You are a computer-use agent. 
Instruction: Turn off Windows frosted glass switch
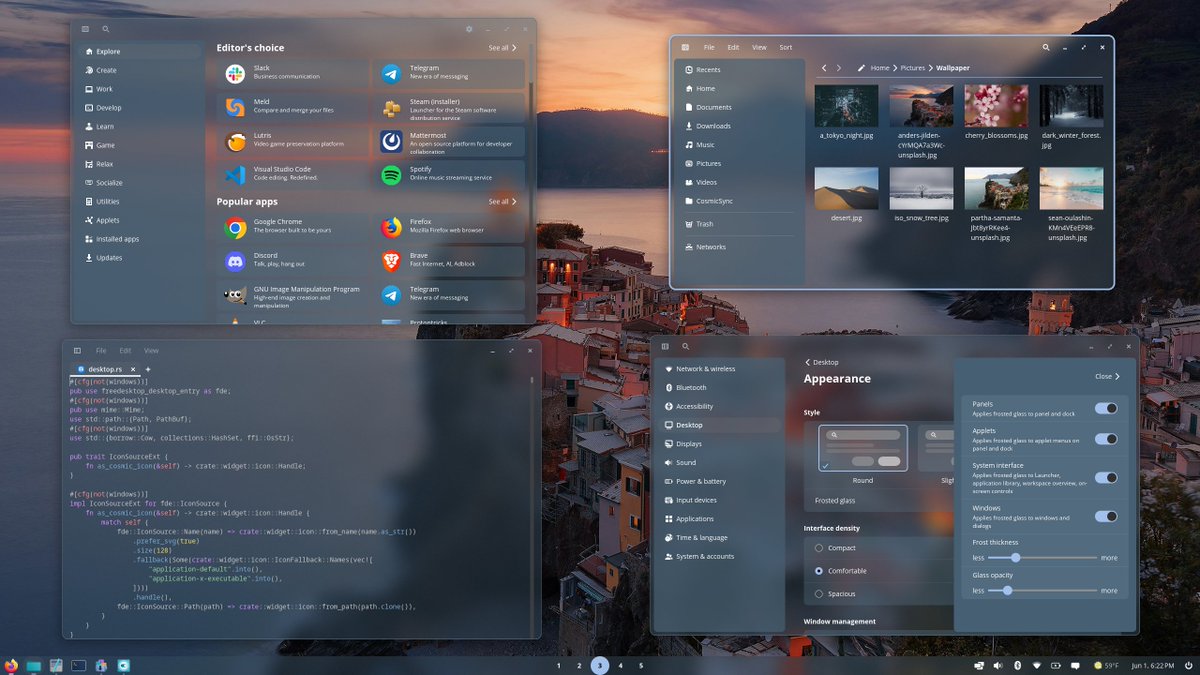pos(1106,516)
